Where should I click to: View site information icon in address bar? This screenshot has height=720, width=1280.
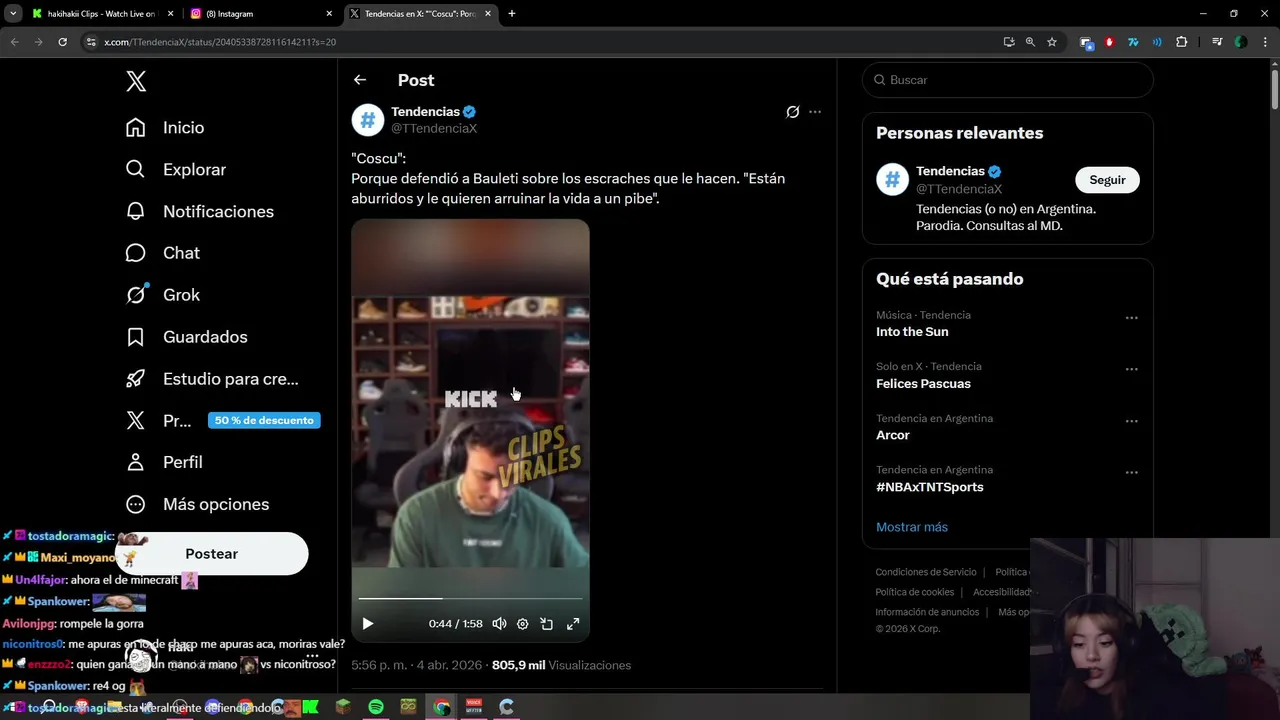pos(90,42)
